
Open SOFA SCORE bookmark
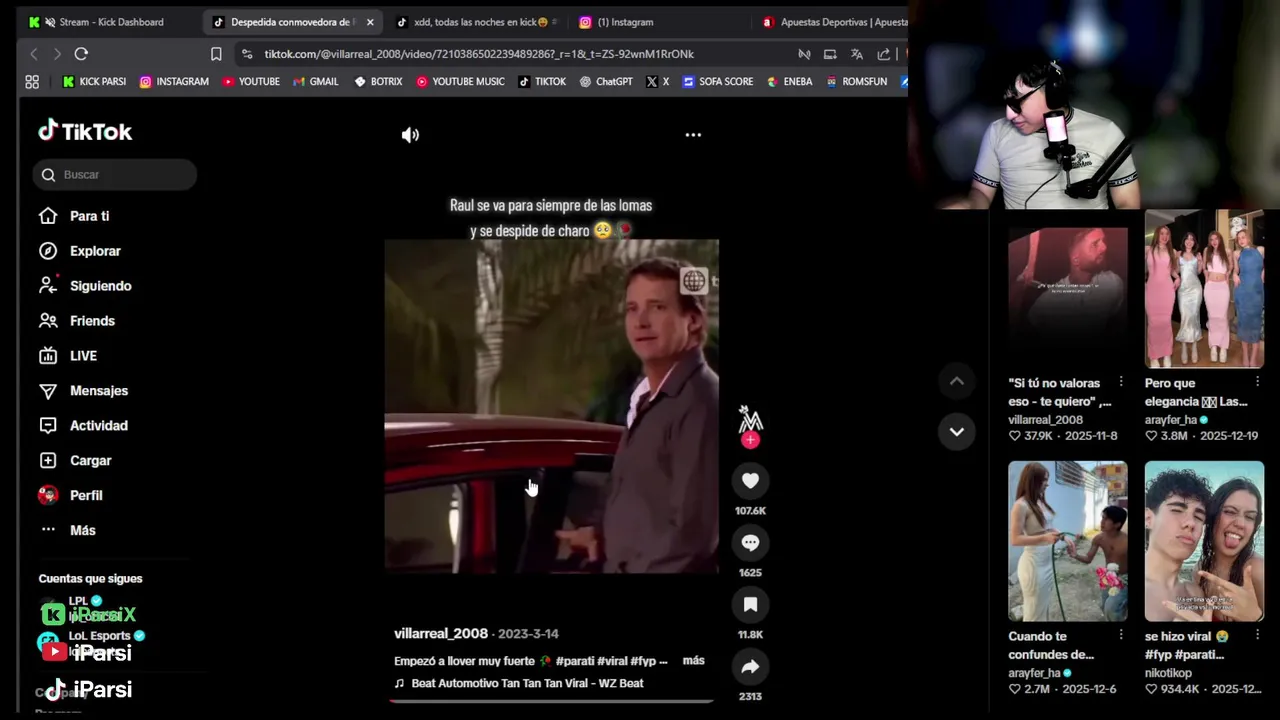click(718, 82)
